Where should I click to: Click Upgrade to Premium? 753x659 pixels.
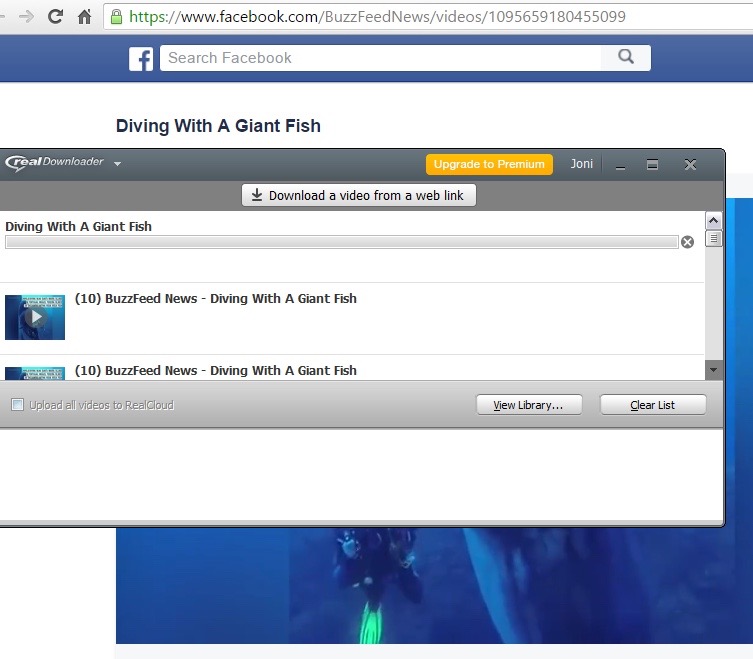[489, 164]
